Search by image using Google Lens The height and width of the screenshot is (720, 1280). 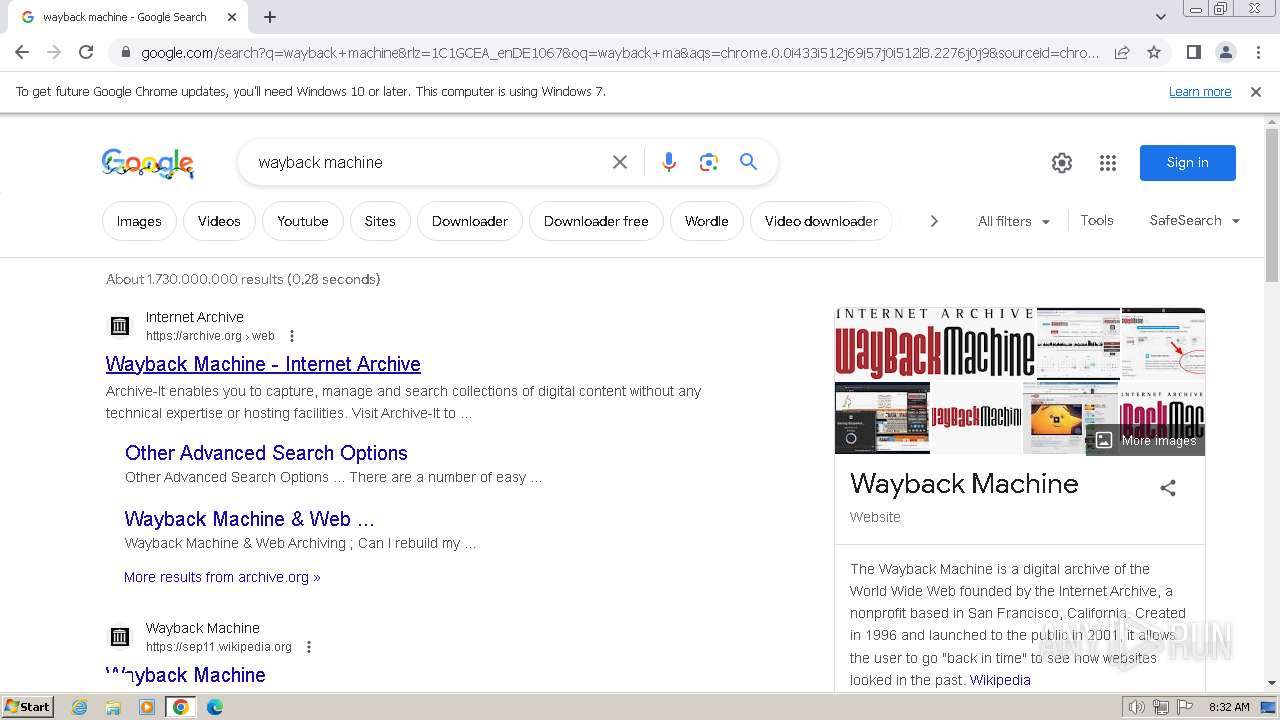point(709,162)
